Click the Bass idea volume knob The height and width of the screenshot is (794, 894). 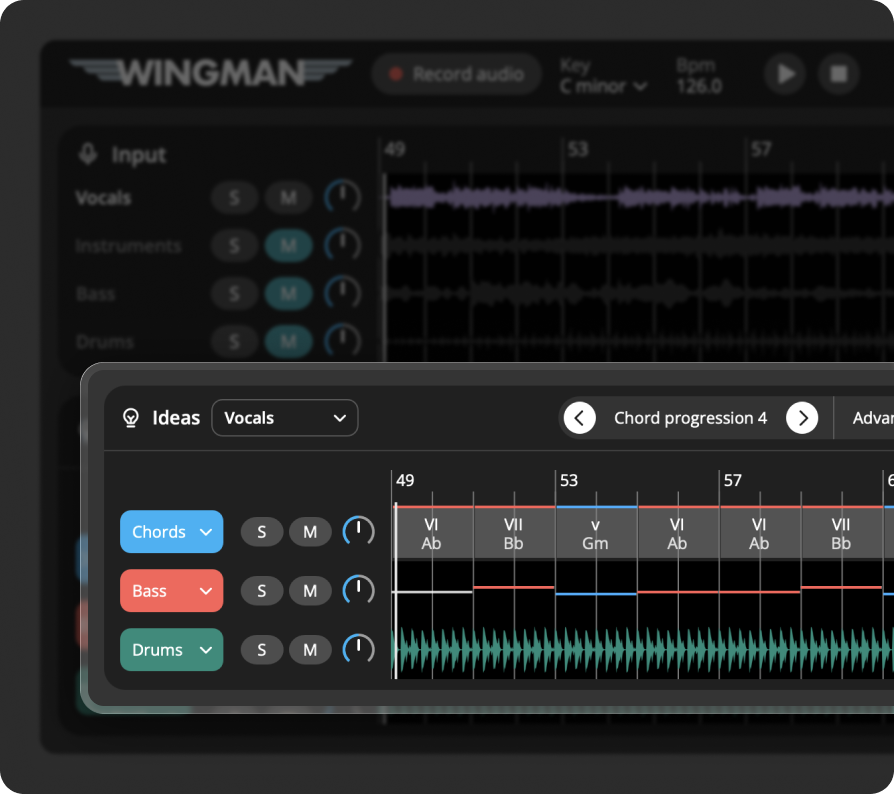(x=359, y=591)
